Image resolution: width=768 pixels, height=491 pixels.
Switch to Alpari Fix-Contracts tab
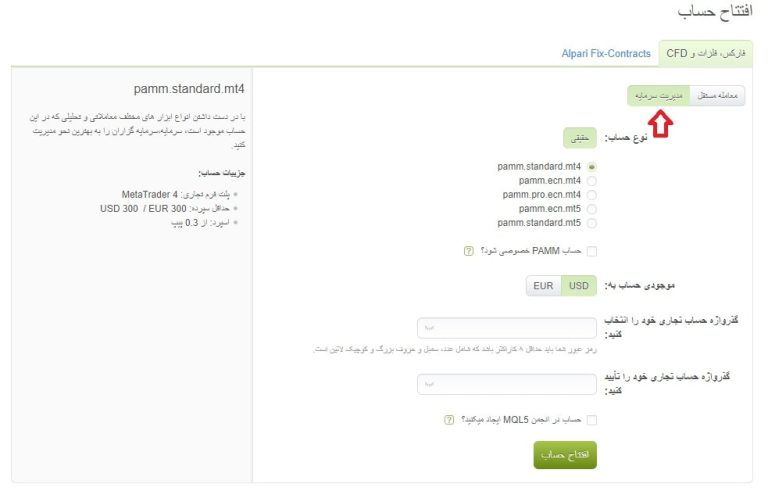coord(606,53)
